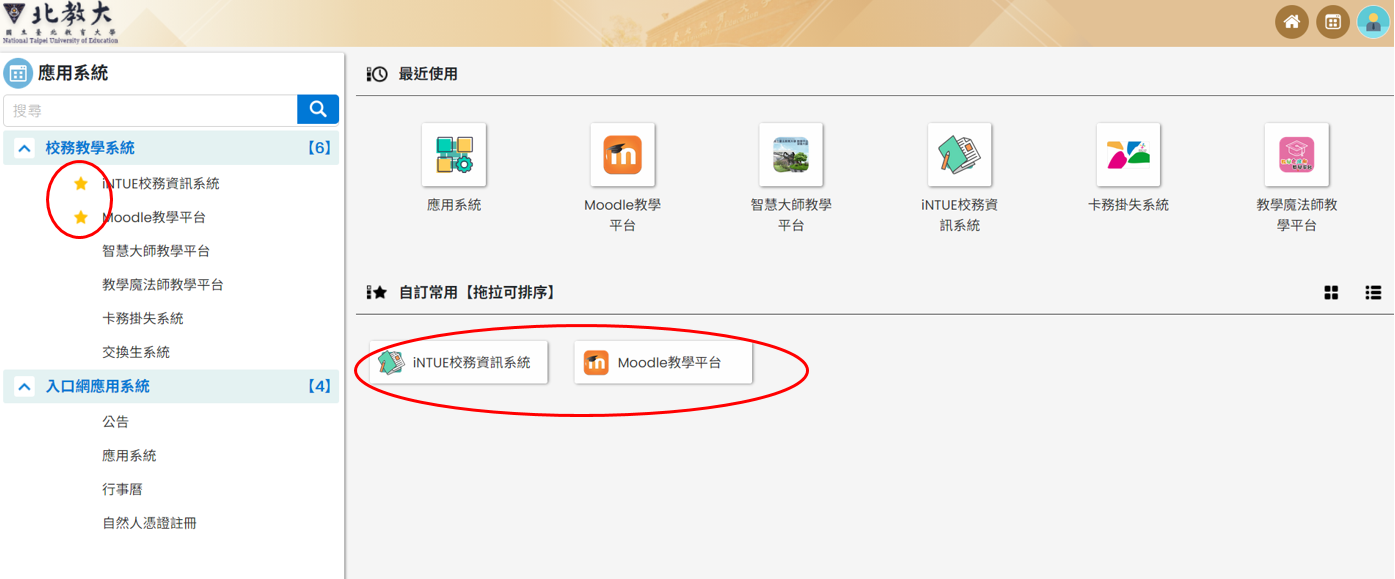Screen dimensions: 1395x579
Task: Toggle the favorite star for Moodle教學平台
Action: (81, 217)
